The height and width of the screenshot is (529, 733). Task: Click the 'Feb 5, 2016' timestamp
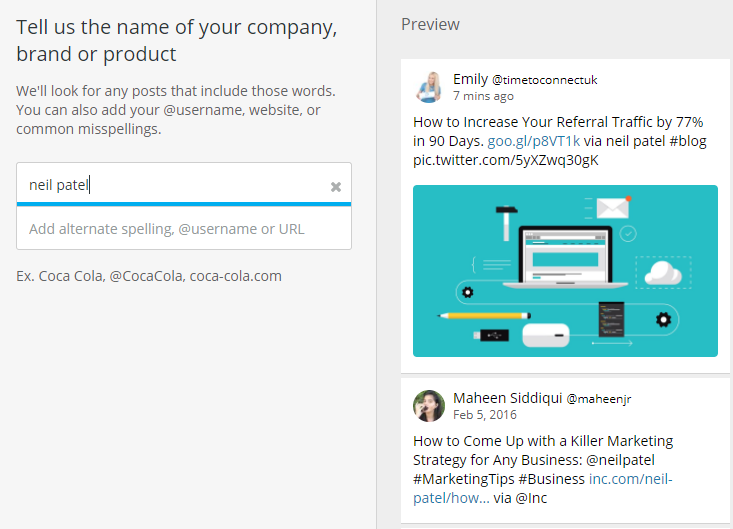(485, 415)
